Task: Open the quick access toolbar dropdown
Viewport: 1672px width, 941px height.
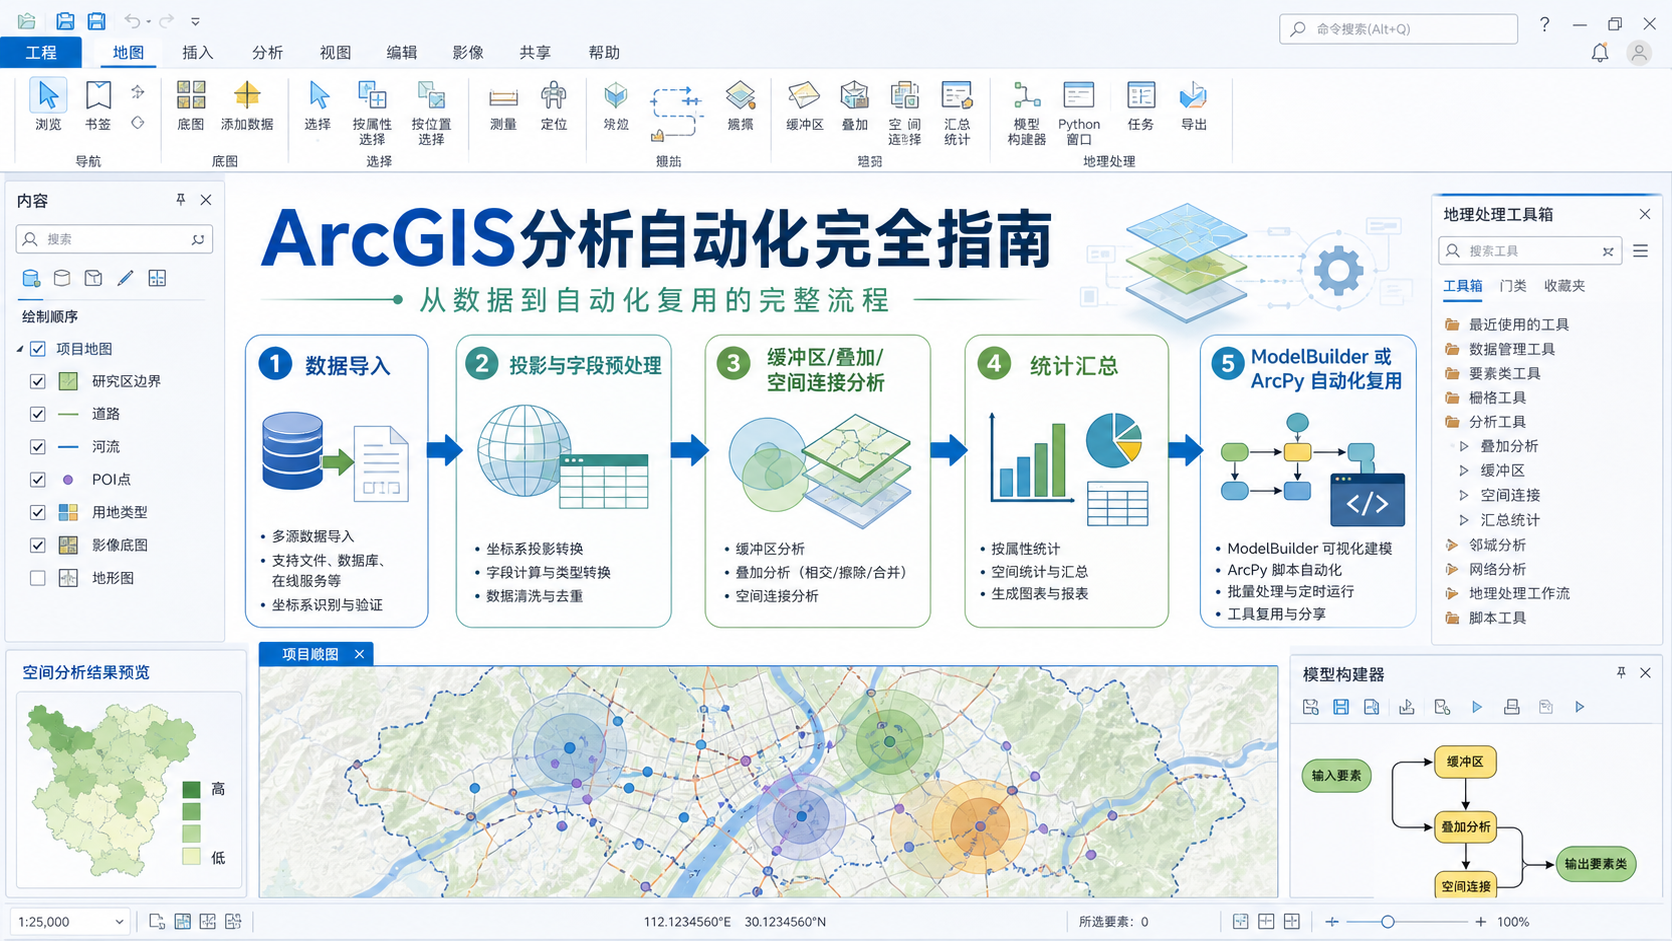Action: click(x=195, y=21)
